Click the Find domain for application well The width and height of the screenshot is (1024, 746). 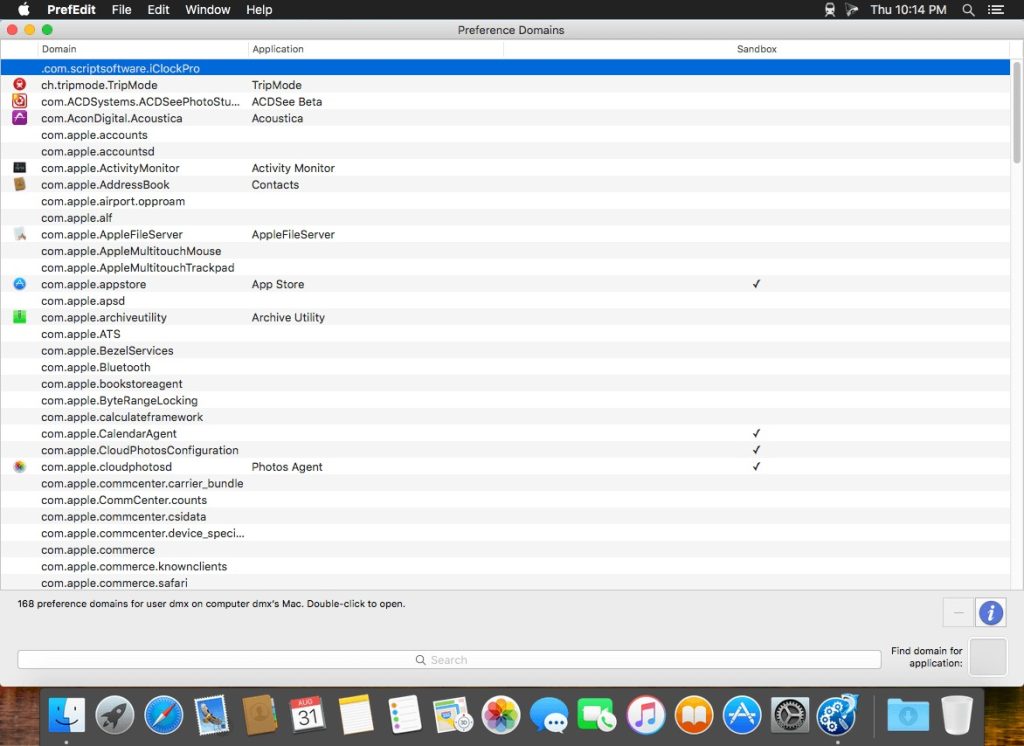[988, 657]
